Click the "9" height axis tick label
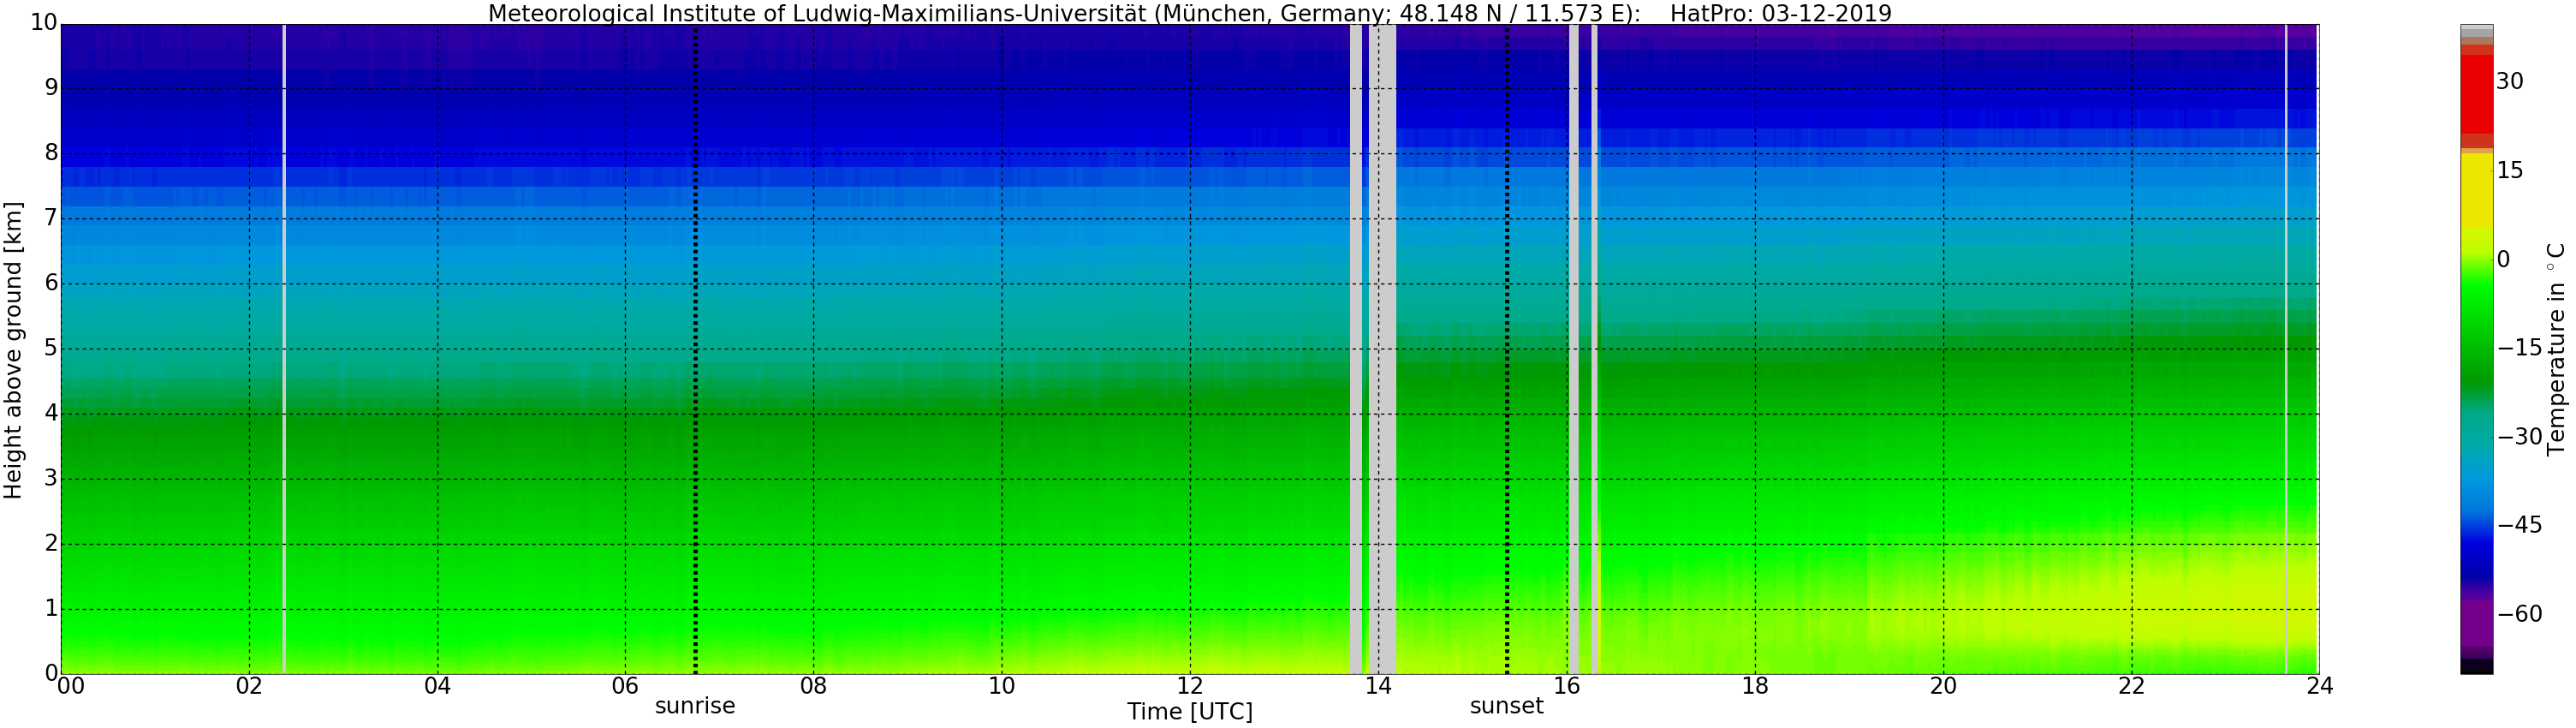The height and width of the screenshot is (728, 2576). (x=51, y=88)
